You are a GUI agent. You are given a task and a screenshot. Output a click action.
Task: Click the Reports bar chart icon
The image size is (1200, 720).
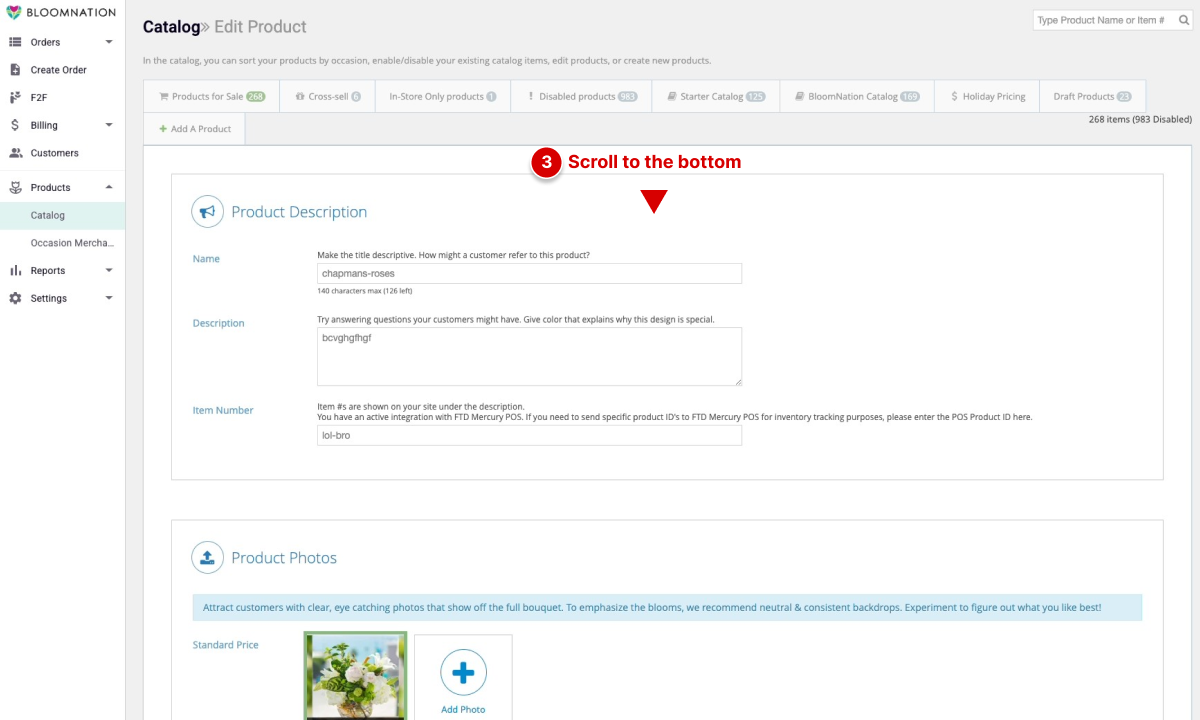(15, 270)
